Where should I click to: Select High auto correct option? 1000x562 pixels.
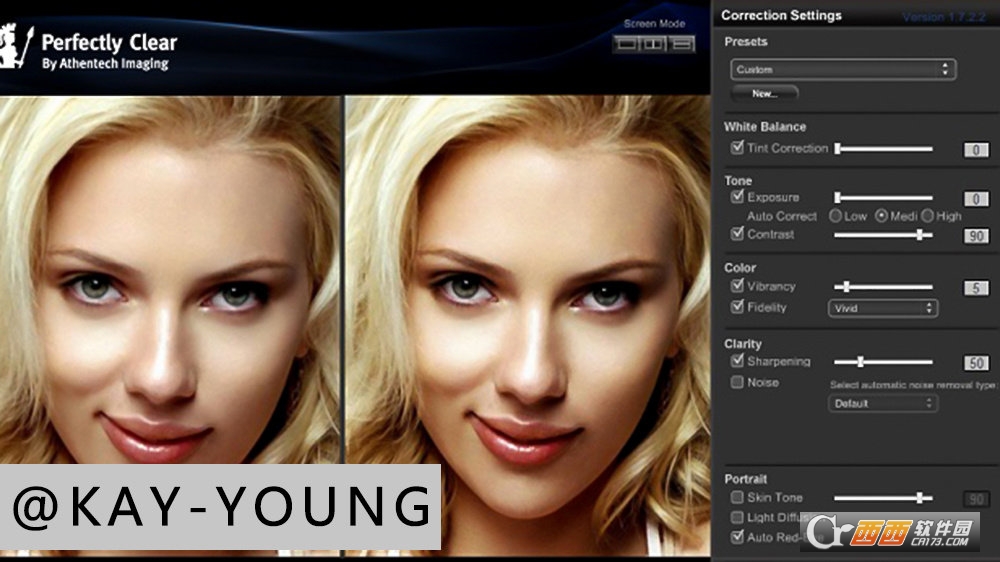pyautogui.click(x=928, y=216)
